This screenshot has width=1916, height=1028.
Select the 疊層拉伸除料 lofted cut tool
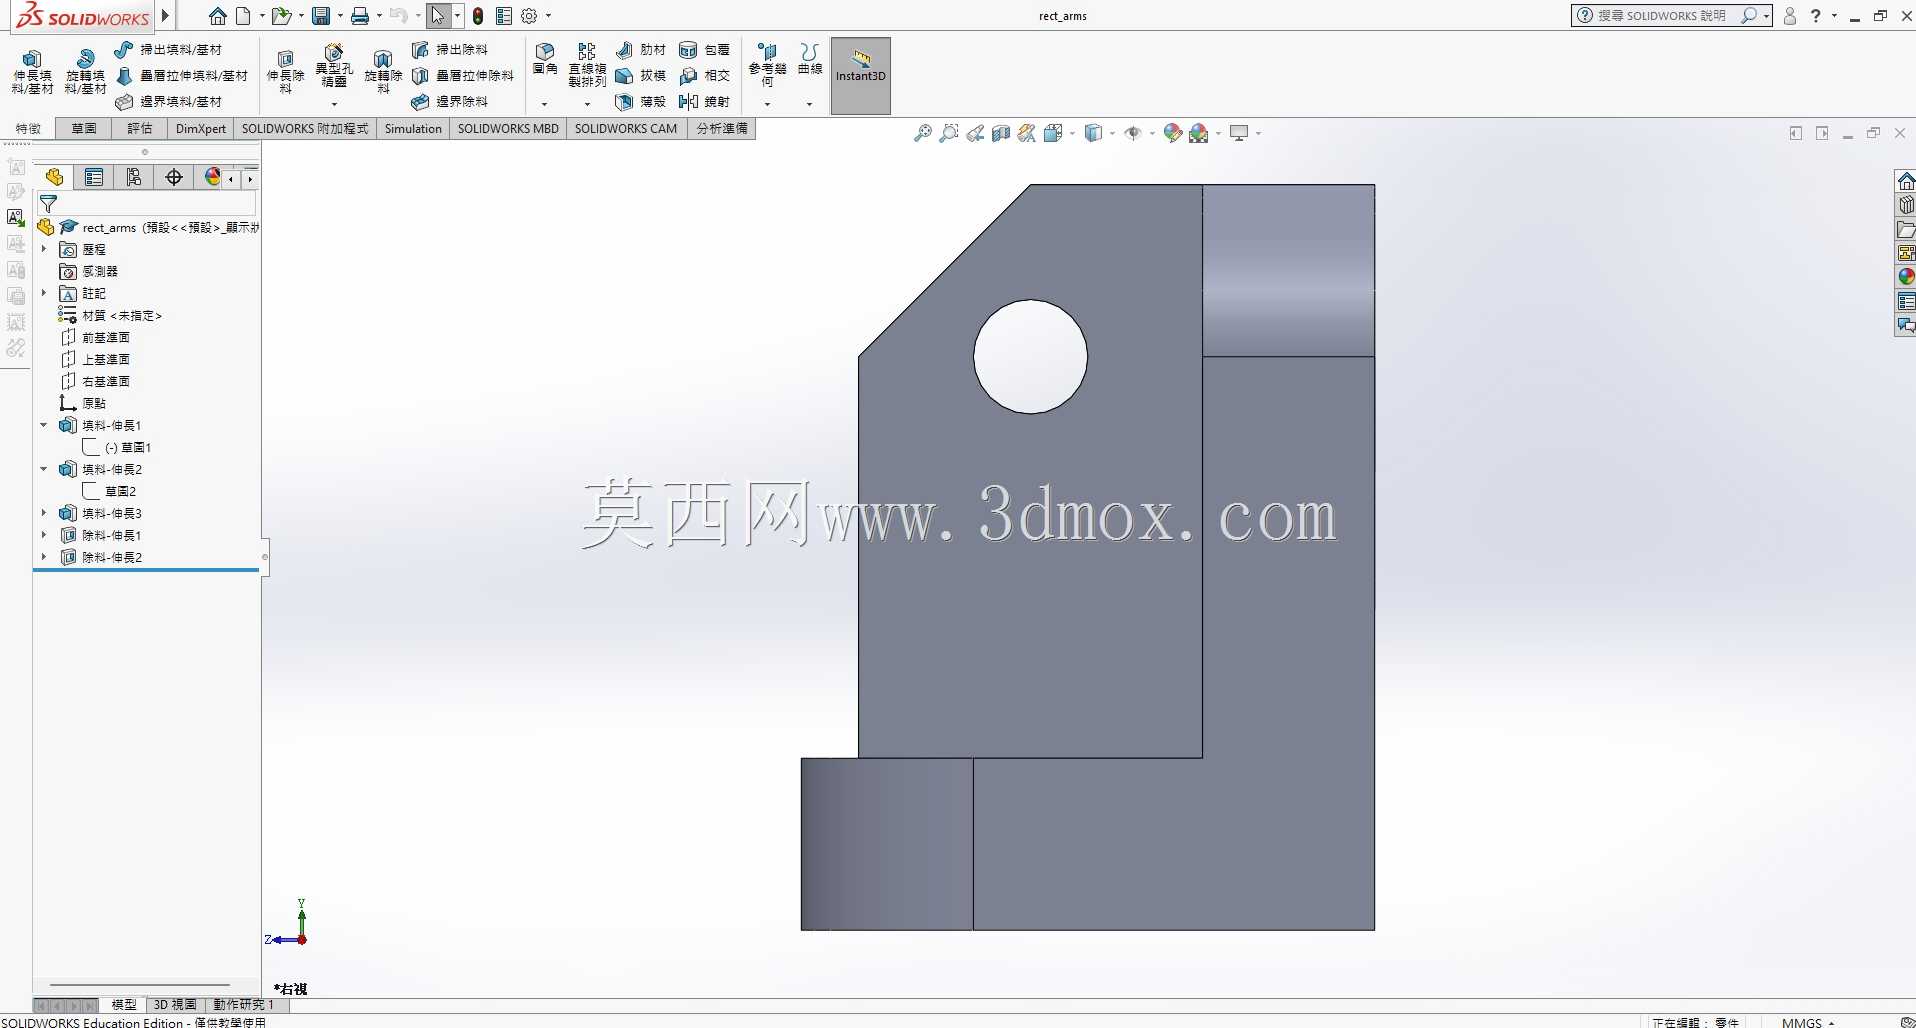tap(463, 76)
